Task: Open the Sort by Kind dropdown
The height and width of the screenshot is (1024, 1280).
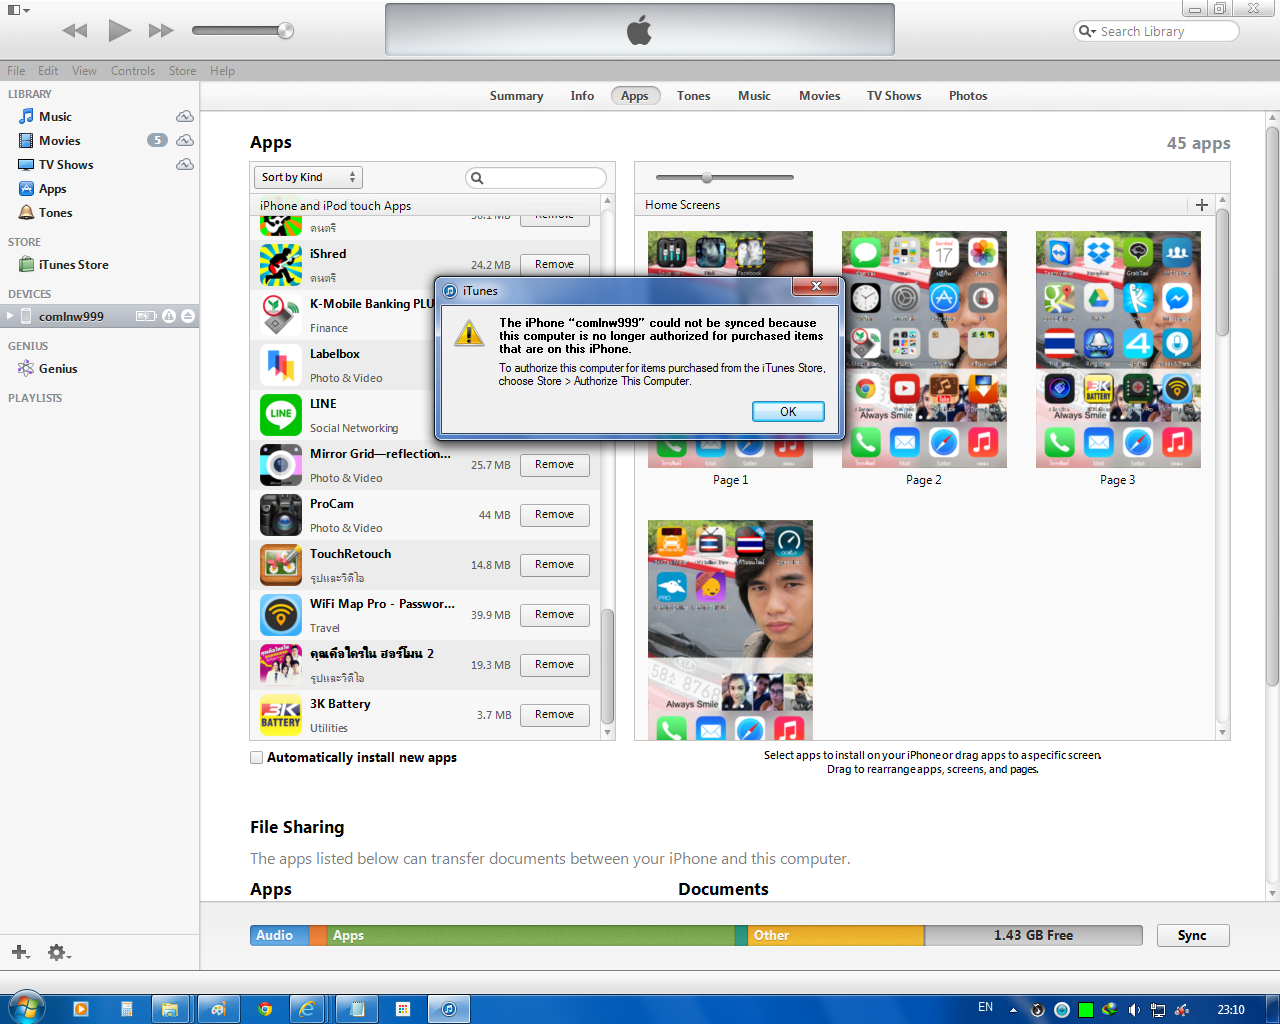Action: tap(308, 177)
